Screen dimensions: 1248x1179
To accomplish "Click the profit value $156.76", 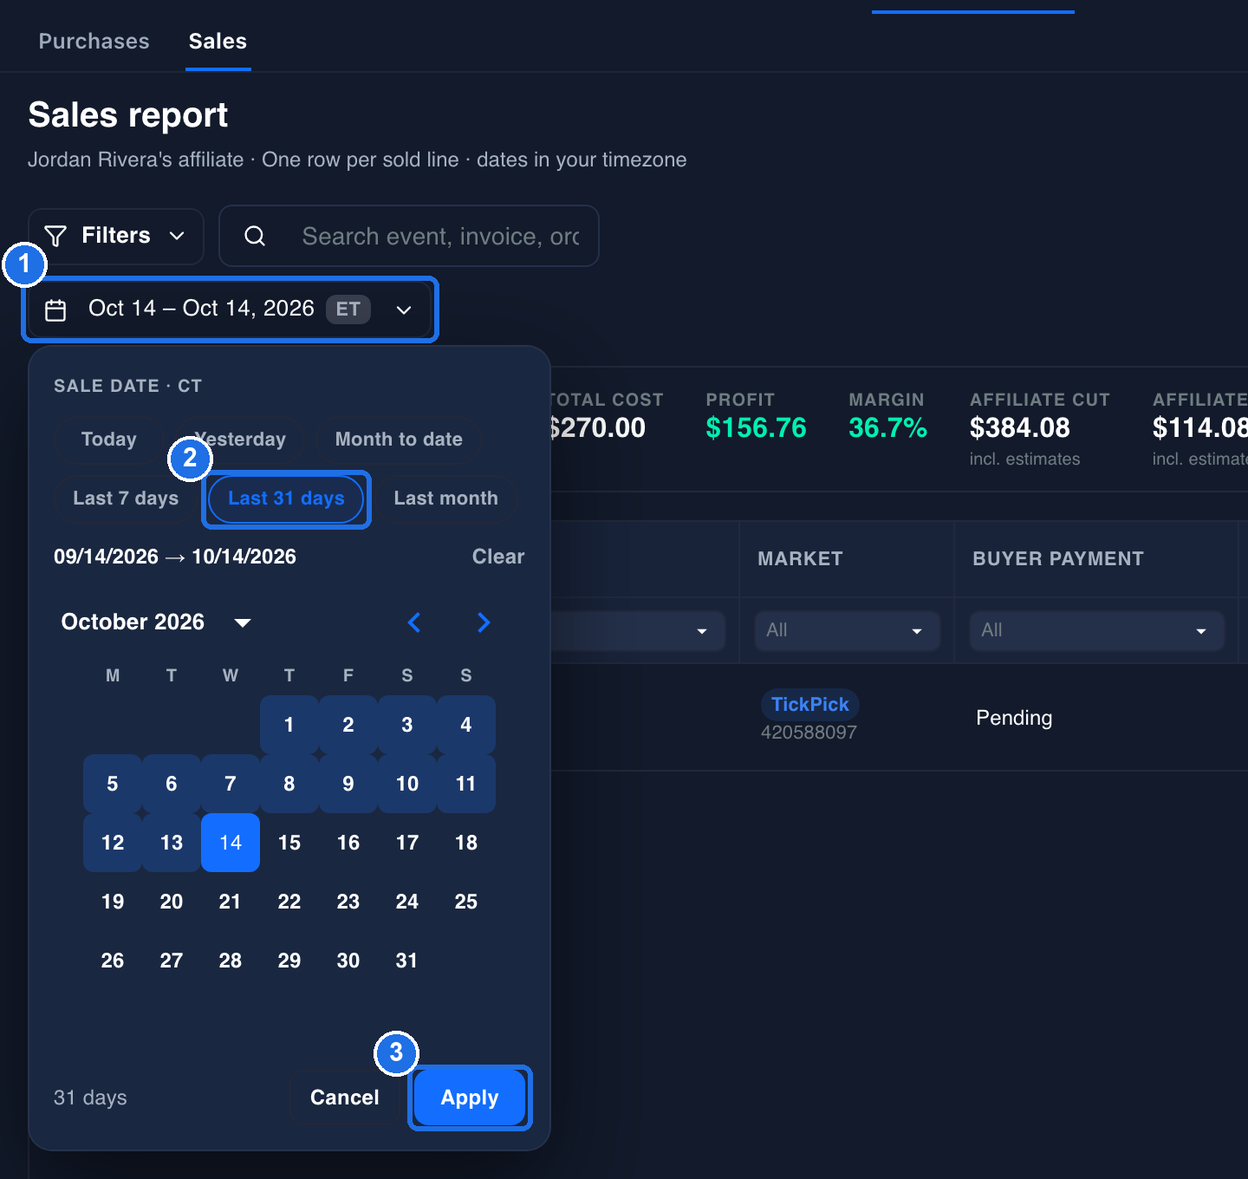I will pos(756,428).
